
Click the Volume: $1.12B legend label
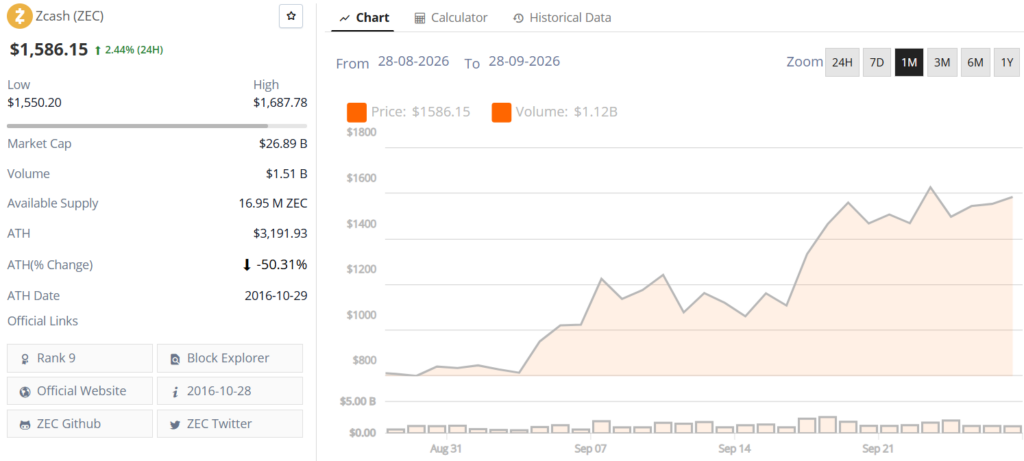567,112
